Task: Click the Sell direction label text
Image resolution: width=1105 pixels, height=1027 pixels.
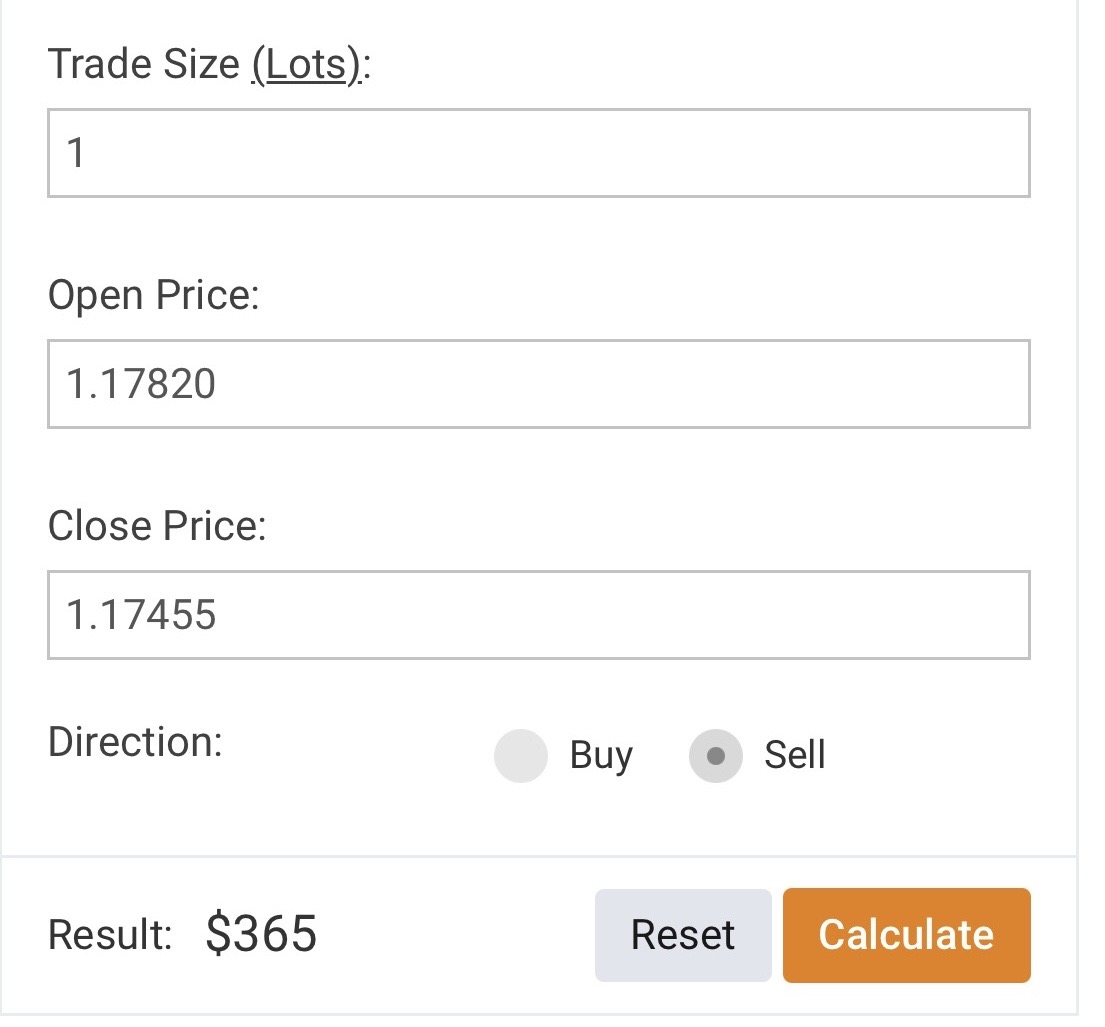Action: coord(795,755)
